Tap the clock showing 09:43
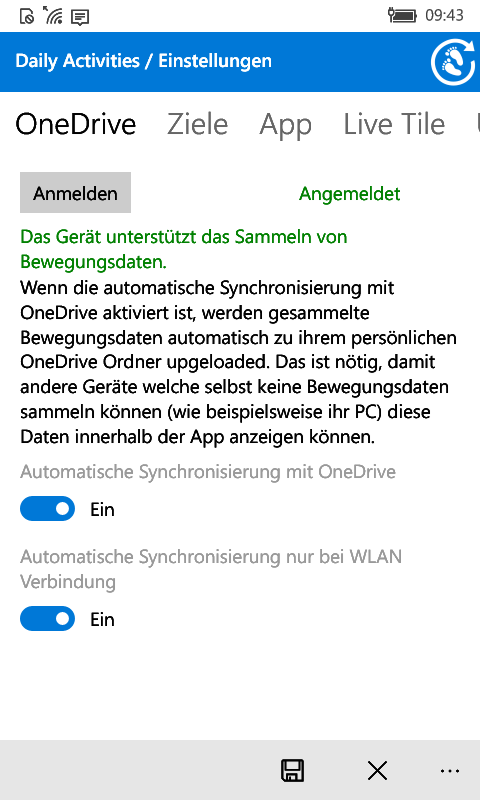Viewport: 480px width, 800px height. [444, 15]
